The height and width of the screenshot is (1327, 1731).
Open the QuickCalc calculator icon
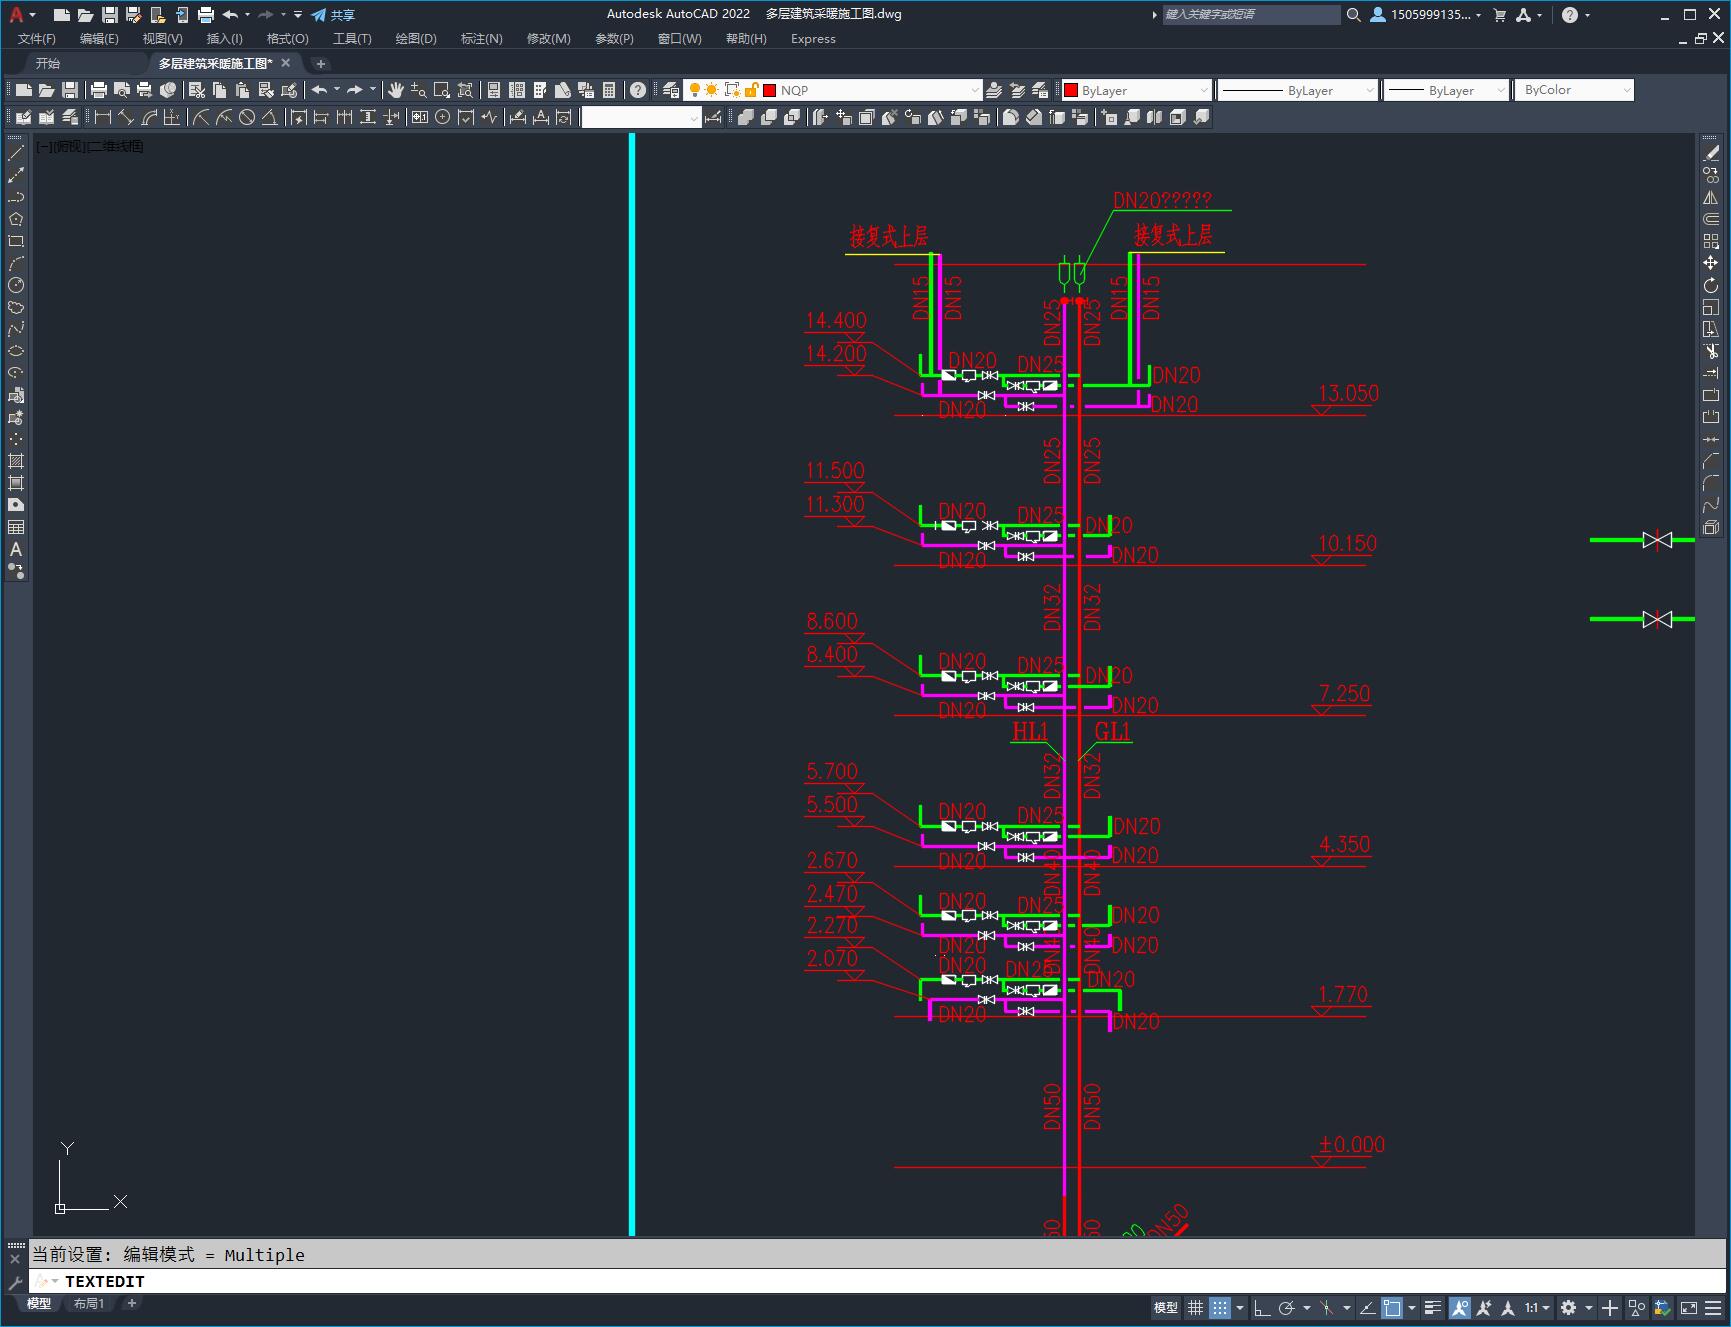click(x=609, y=90)
